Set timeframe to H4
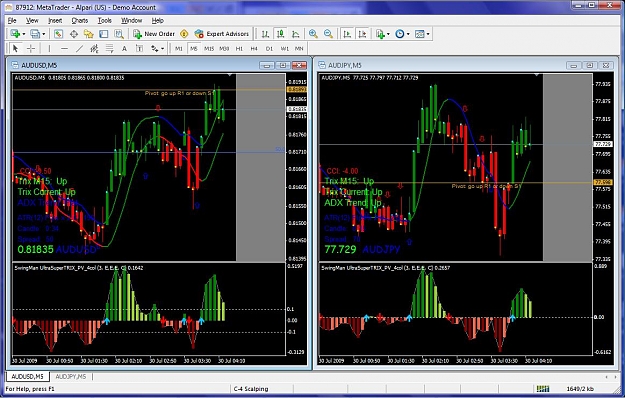 click(x=254, y=49)
